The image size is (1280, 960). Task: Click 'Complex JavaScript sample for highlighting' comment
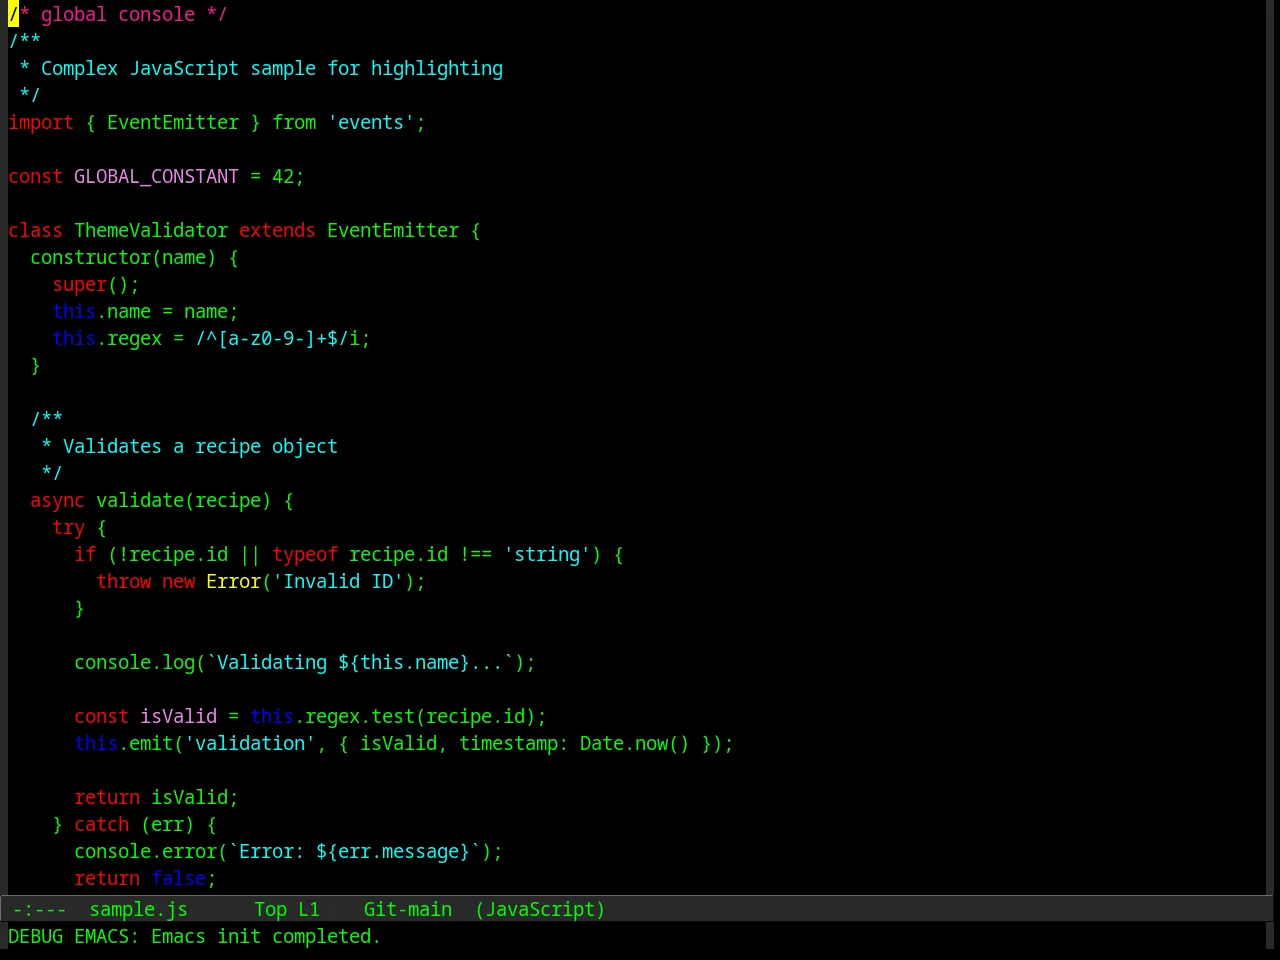[x=272, y=69]
